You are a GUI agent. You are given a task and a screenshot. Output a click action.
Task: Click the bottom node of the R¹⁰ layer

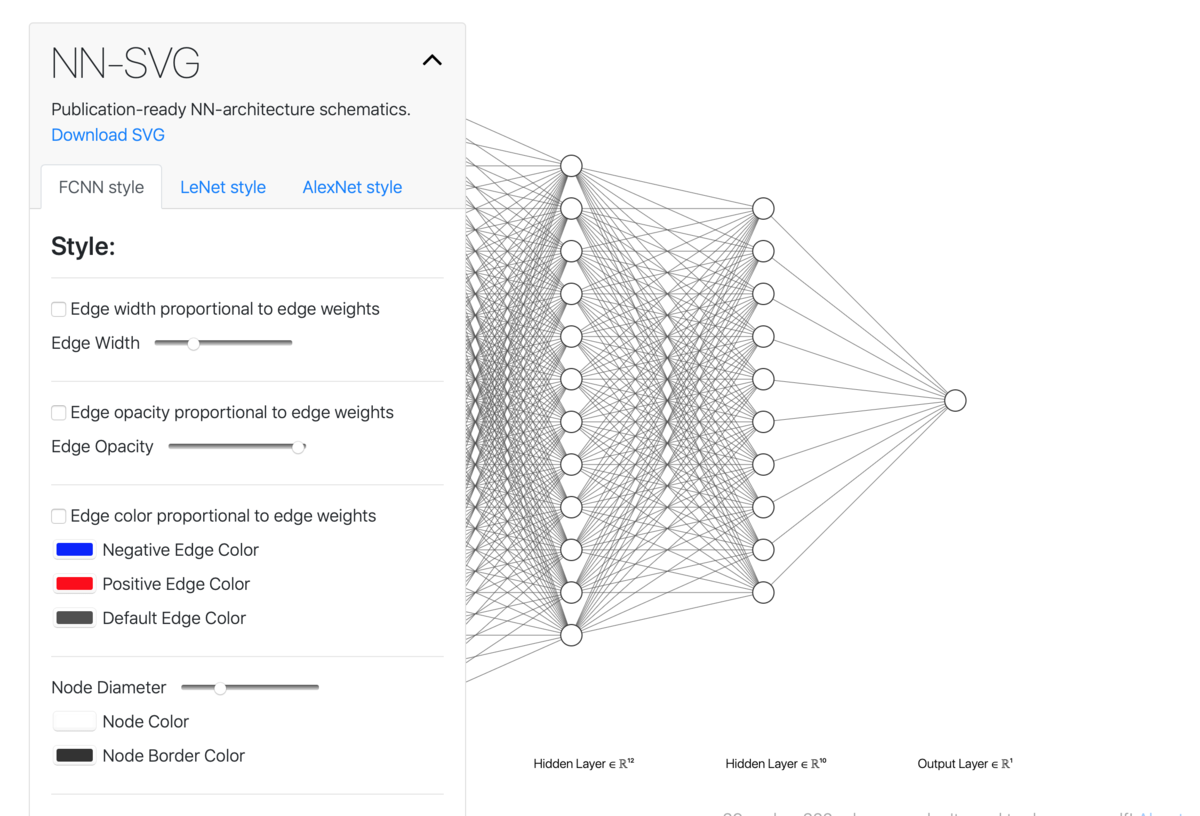763,592
